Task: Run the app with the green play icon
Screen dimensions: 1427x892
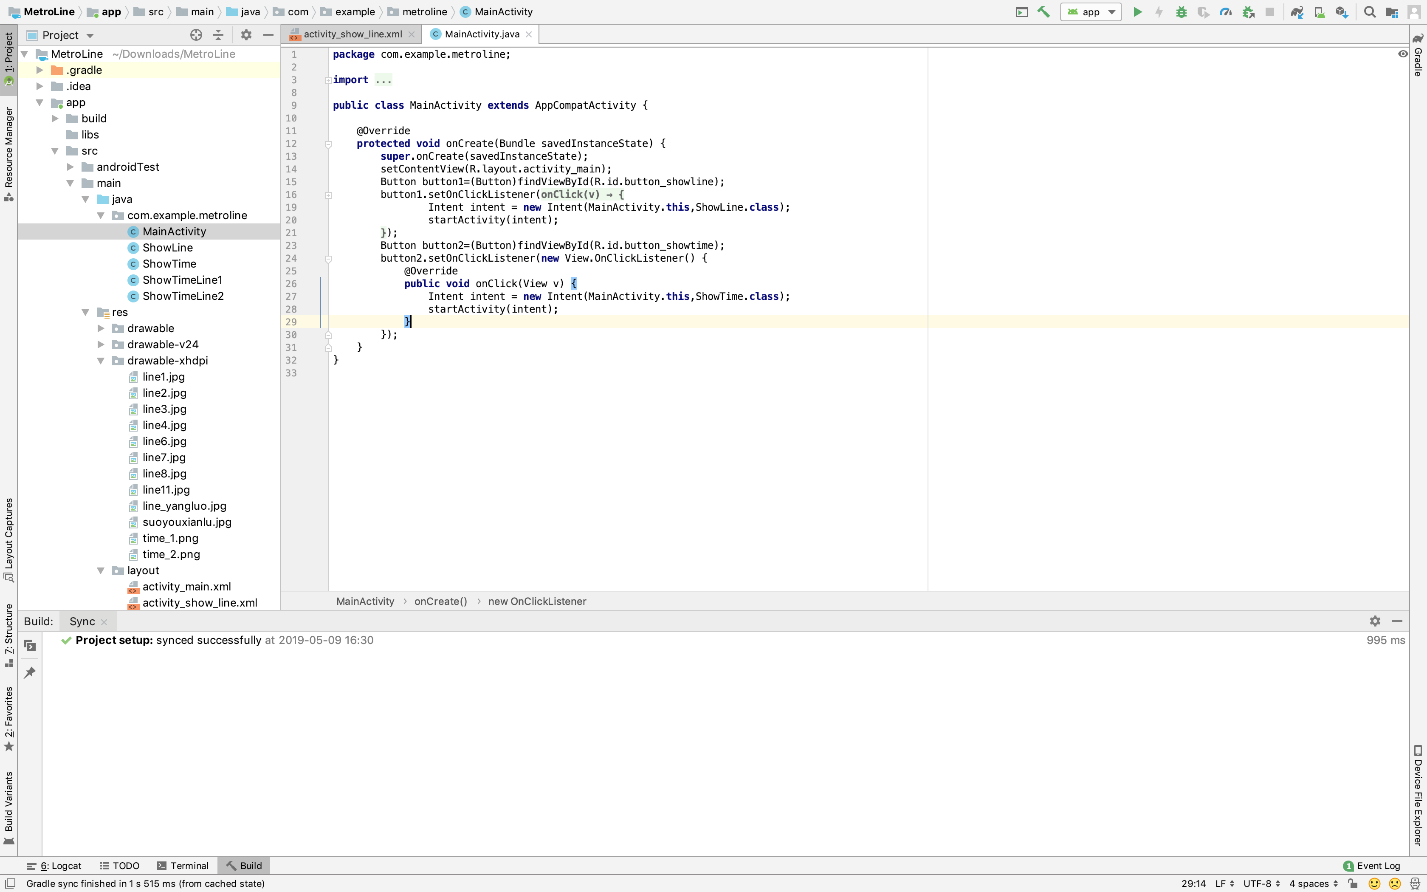Action: coord(1137,12)
